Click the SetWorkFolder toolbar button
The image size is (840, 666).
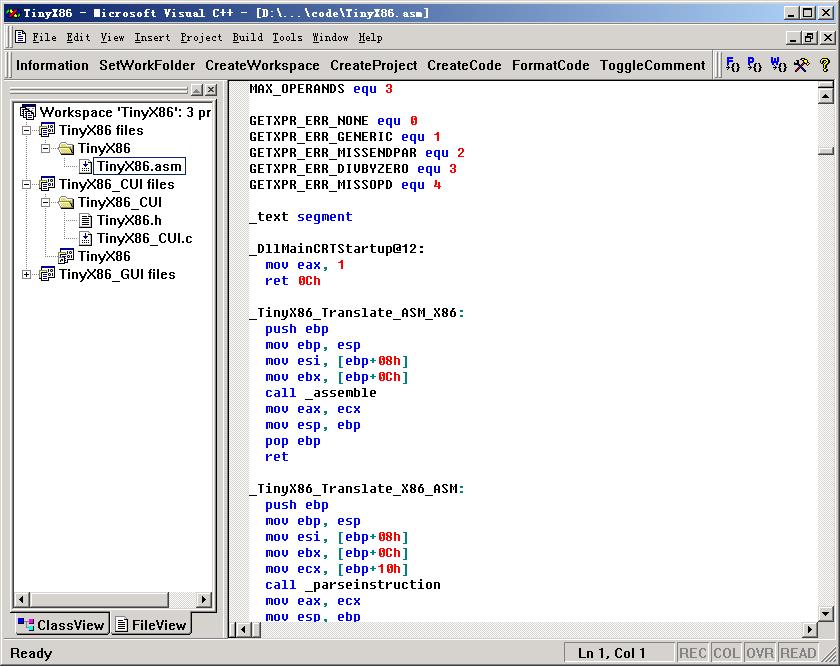pos(147,65)
